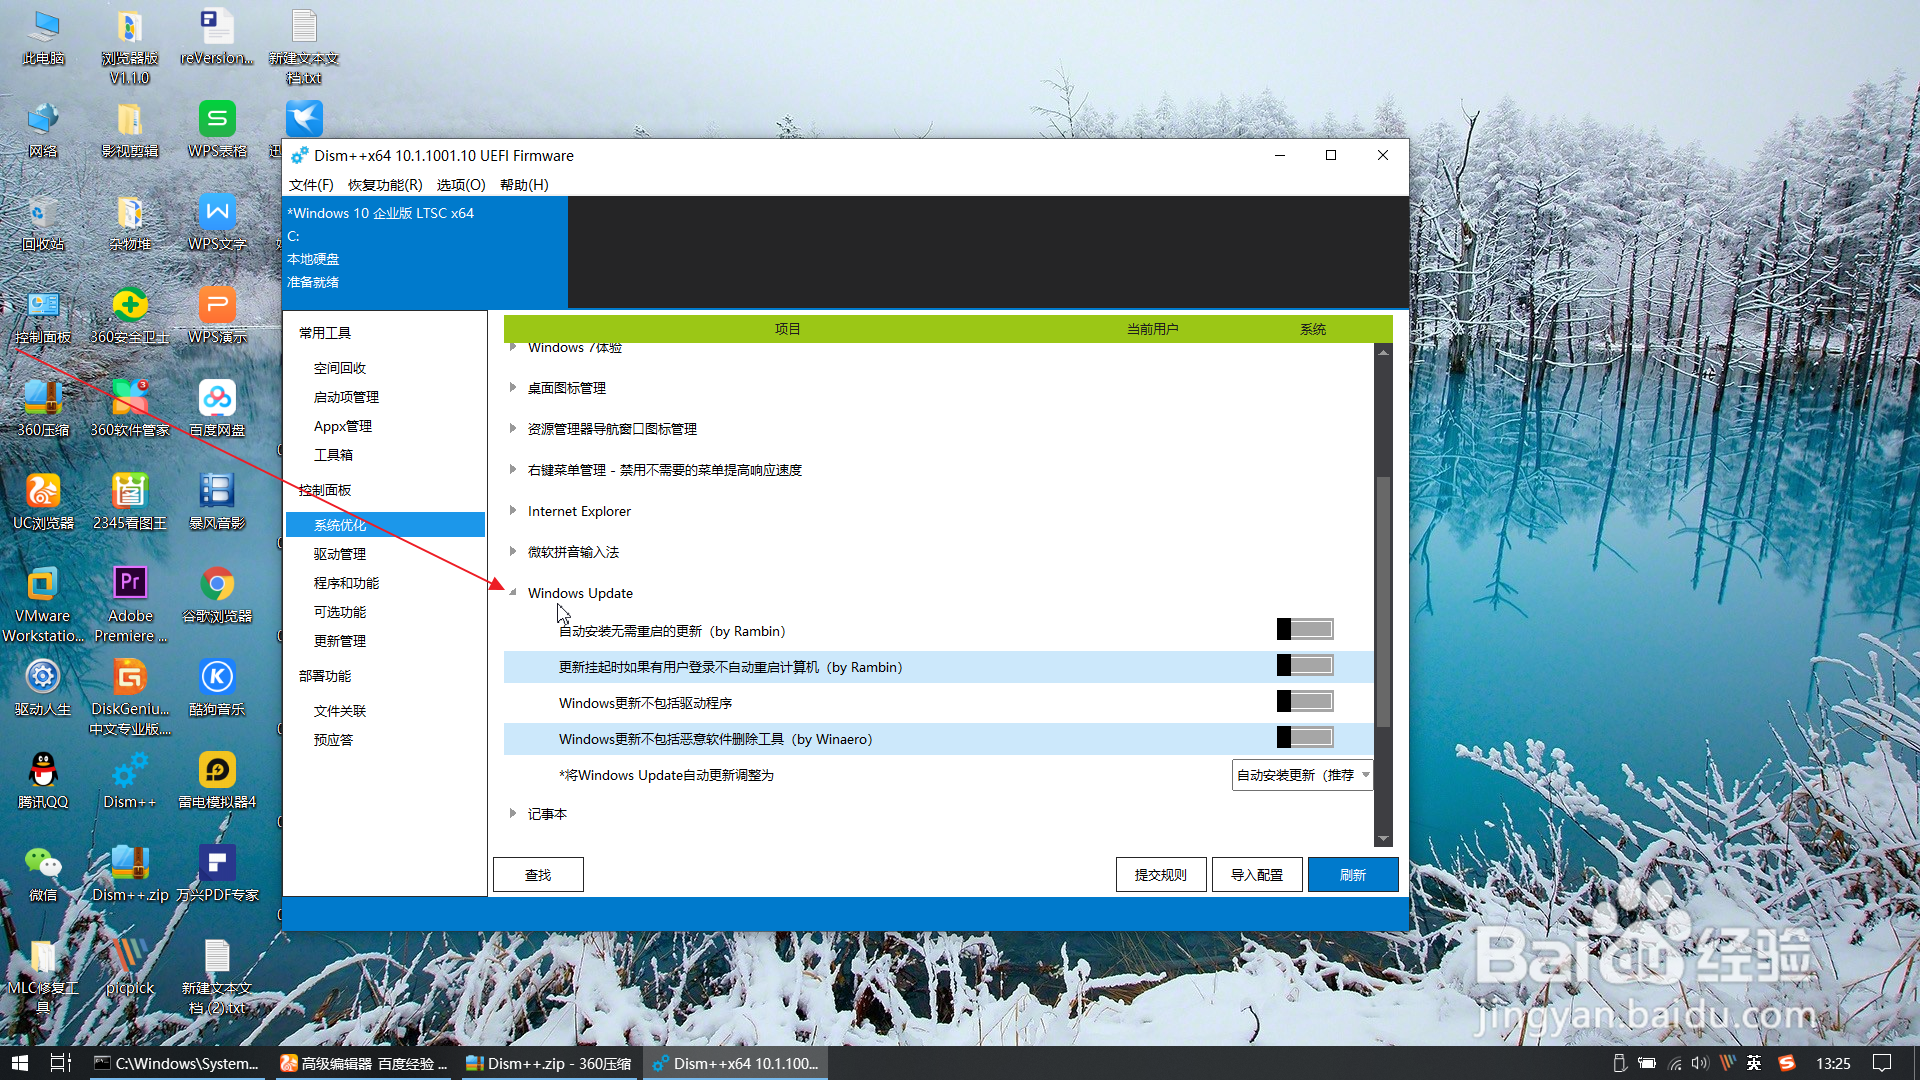Toggle Windows更新不包括驱动程序 switch
The height and width of the screenshot is (1080, 1920).
[1305, 701]
